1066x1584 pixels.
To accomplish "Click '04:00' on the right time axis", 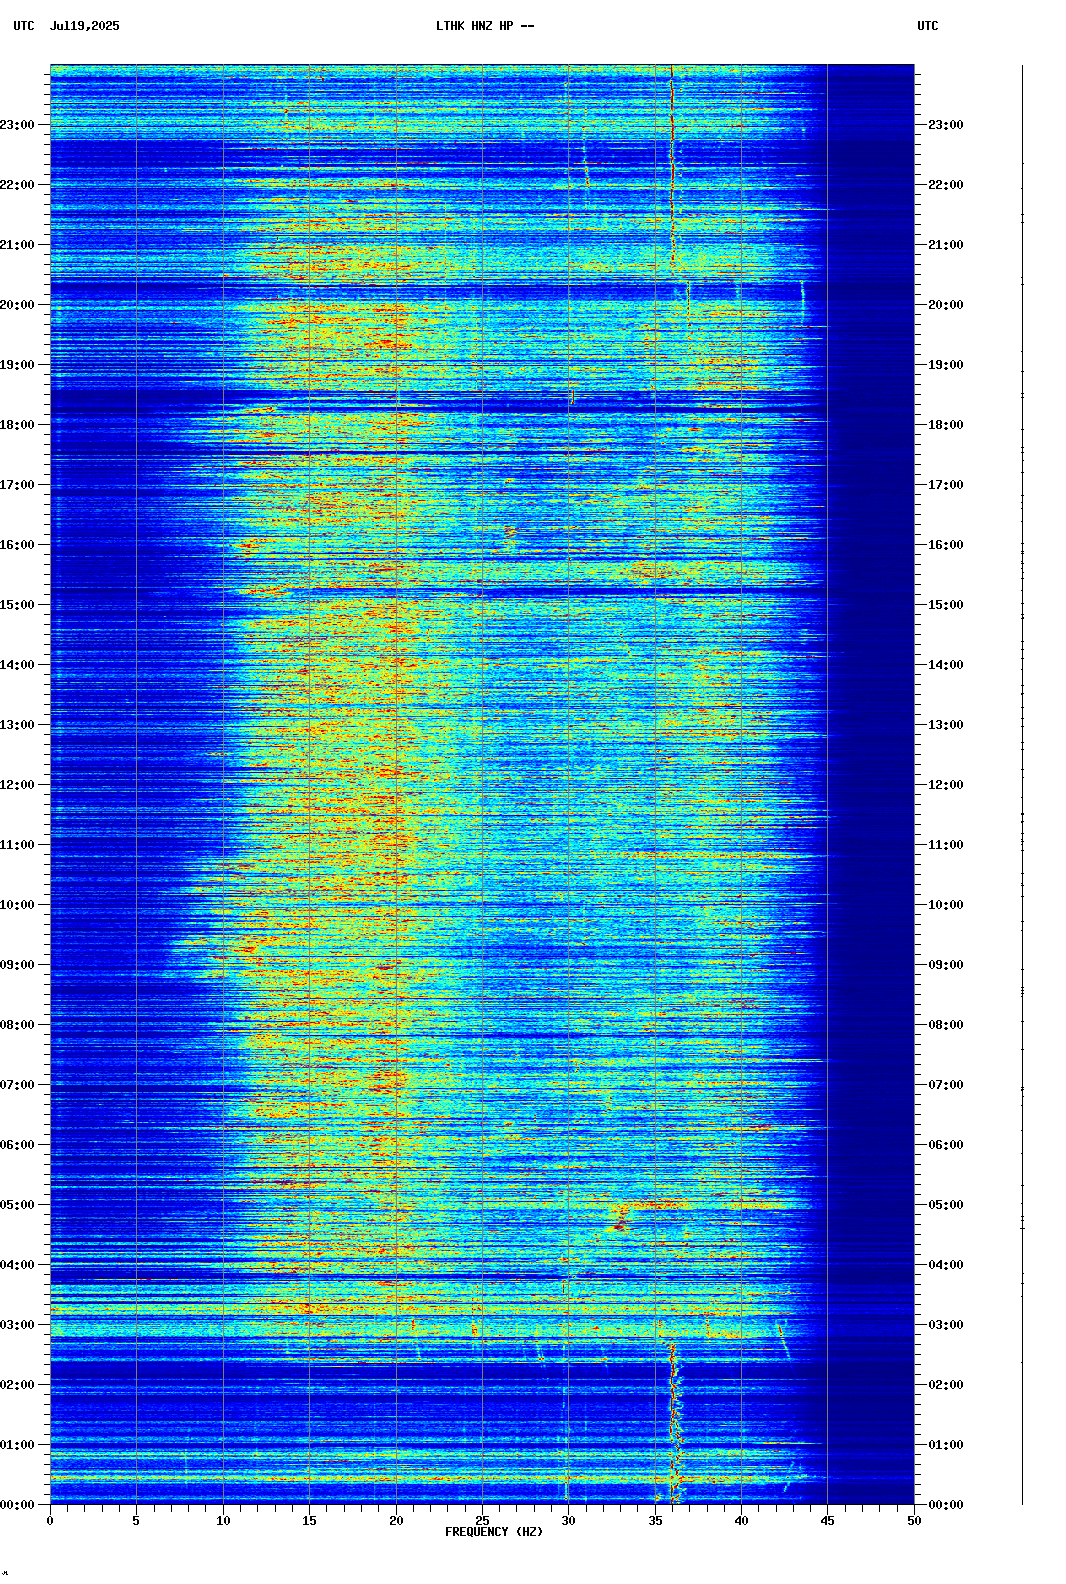I will point(946,1265).
